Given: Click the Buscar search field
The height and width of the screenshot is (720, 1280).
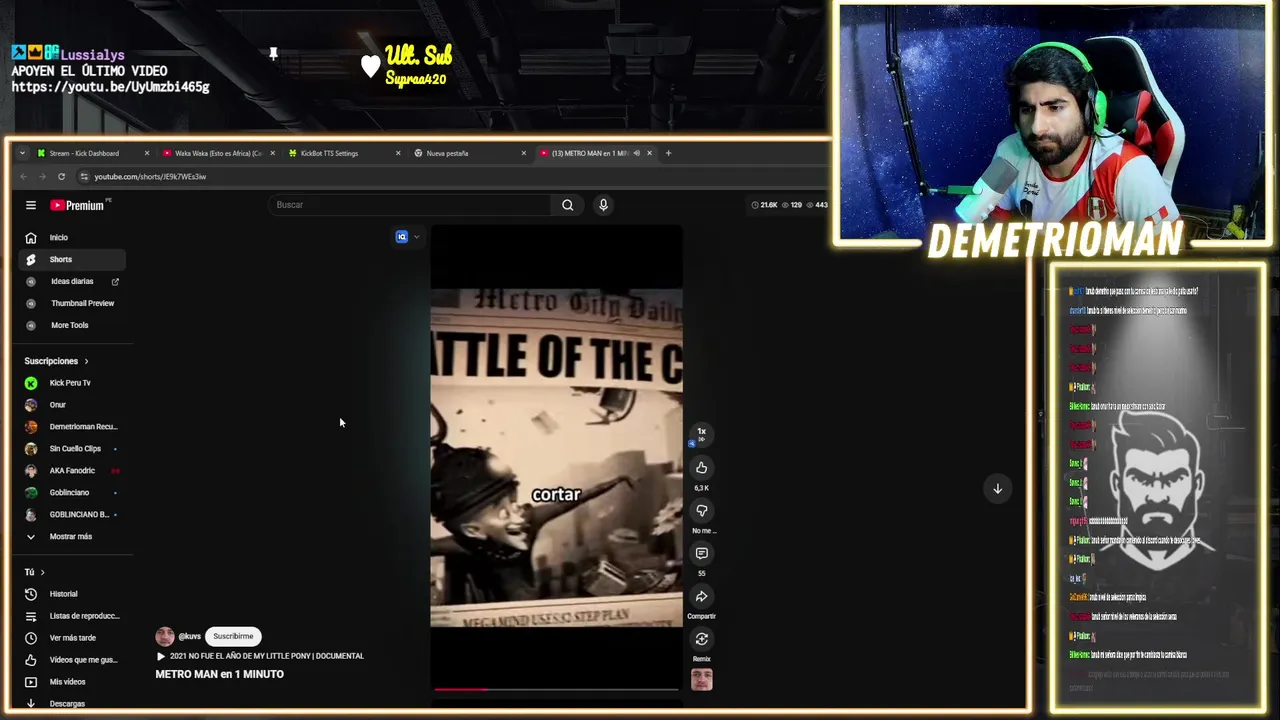Looking at the screenshot, I should coord(410,205).
